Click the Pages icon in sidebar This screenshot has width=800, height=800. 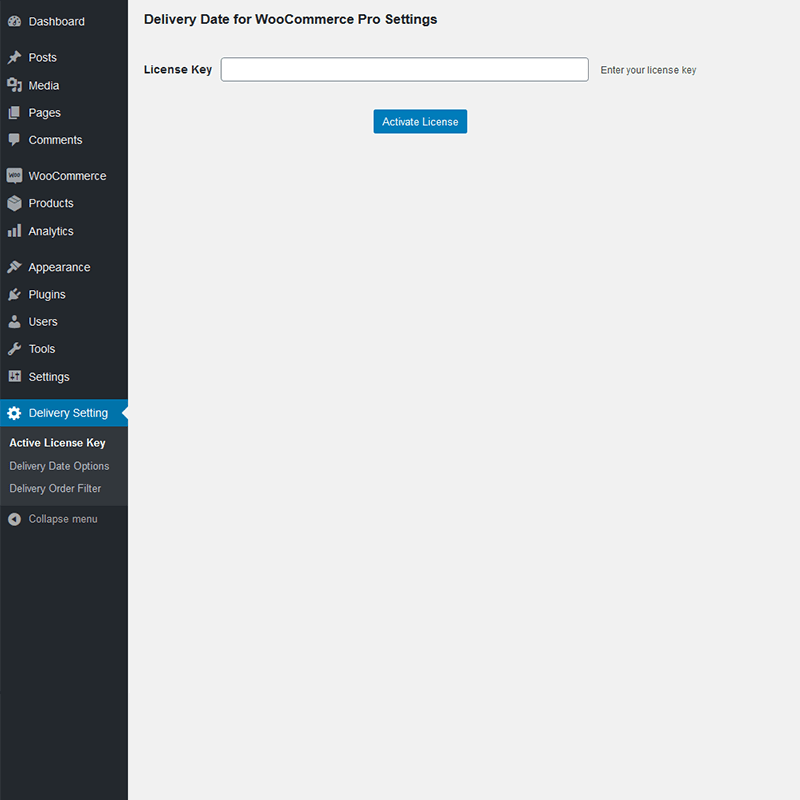pyautogui.click(x=14, y=113)
